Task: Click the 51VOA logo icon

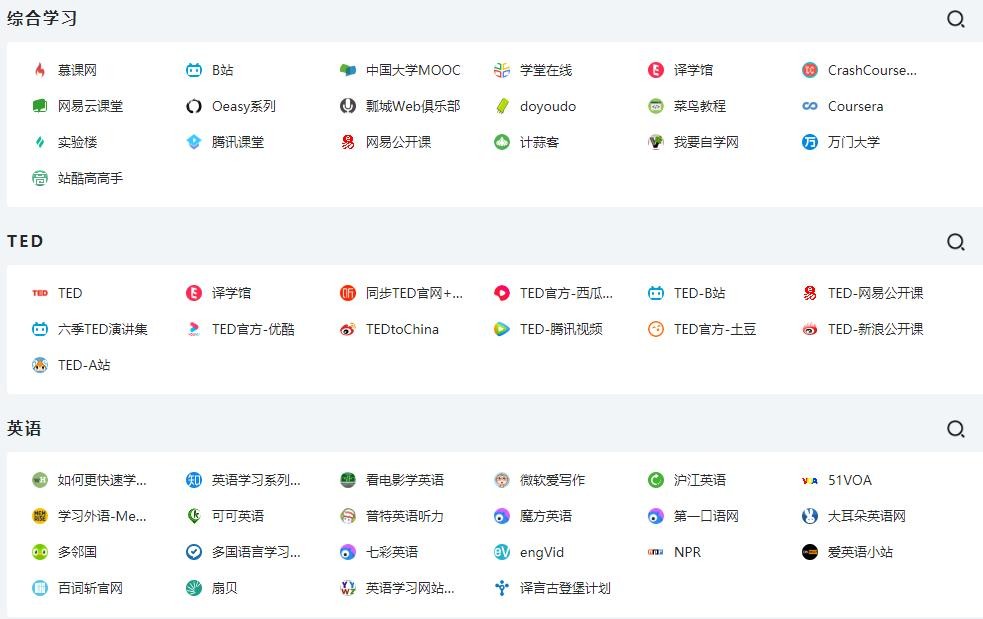Action: (810, 480)
